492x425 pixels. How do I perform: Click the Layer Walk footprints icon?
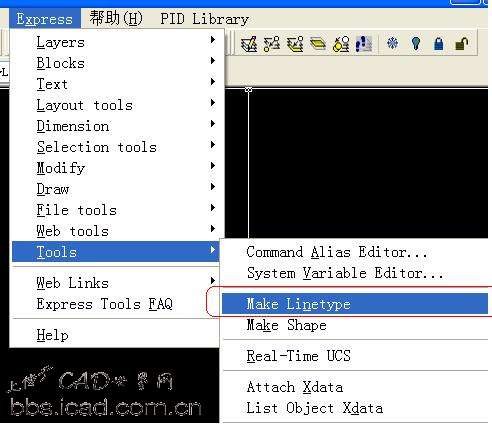364,44
